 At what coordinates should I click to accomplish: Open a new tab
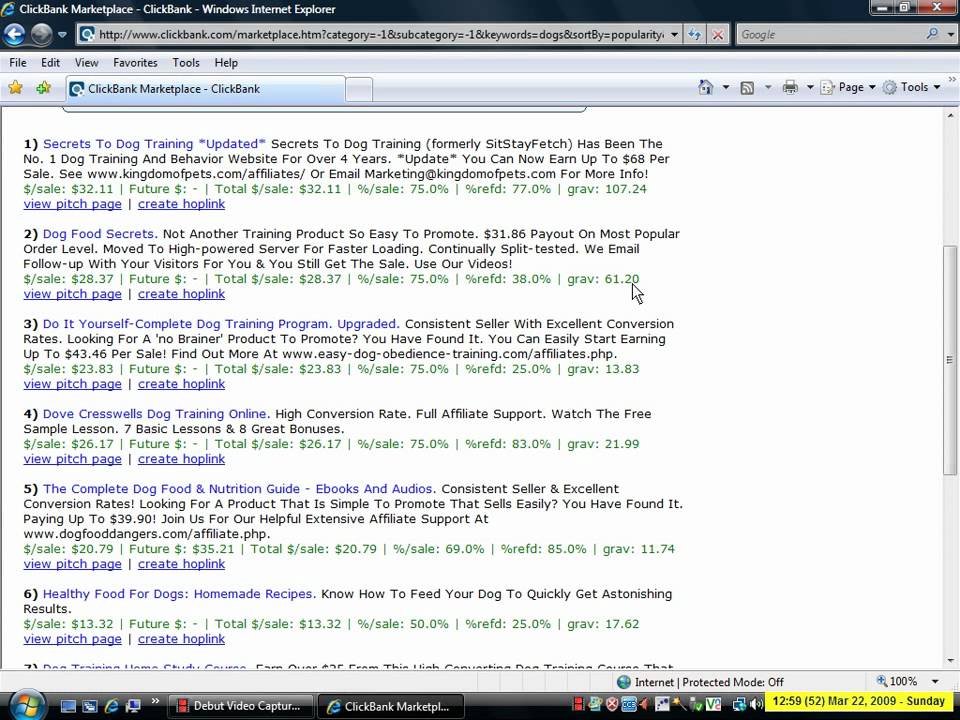(359, 89)
